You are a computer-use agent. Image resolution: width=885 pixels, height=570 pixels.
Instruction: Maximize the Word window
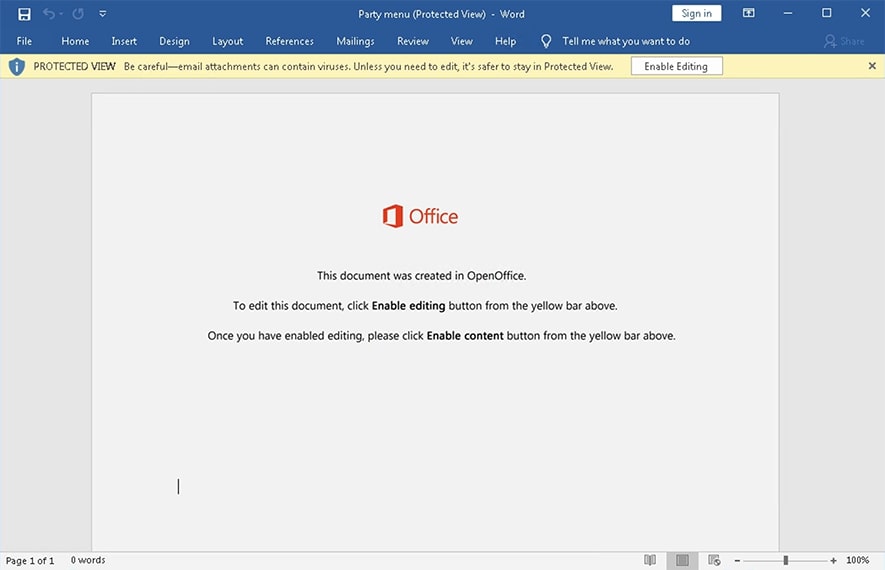[826, 13]
